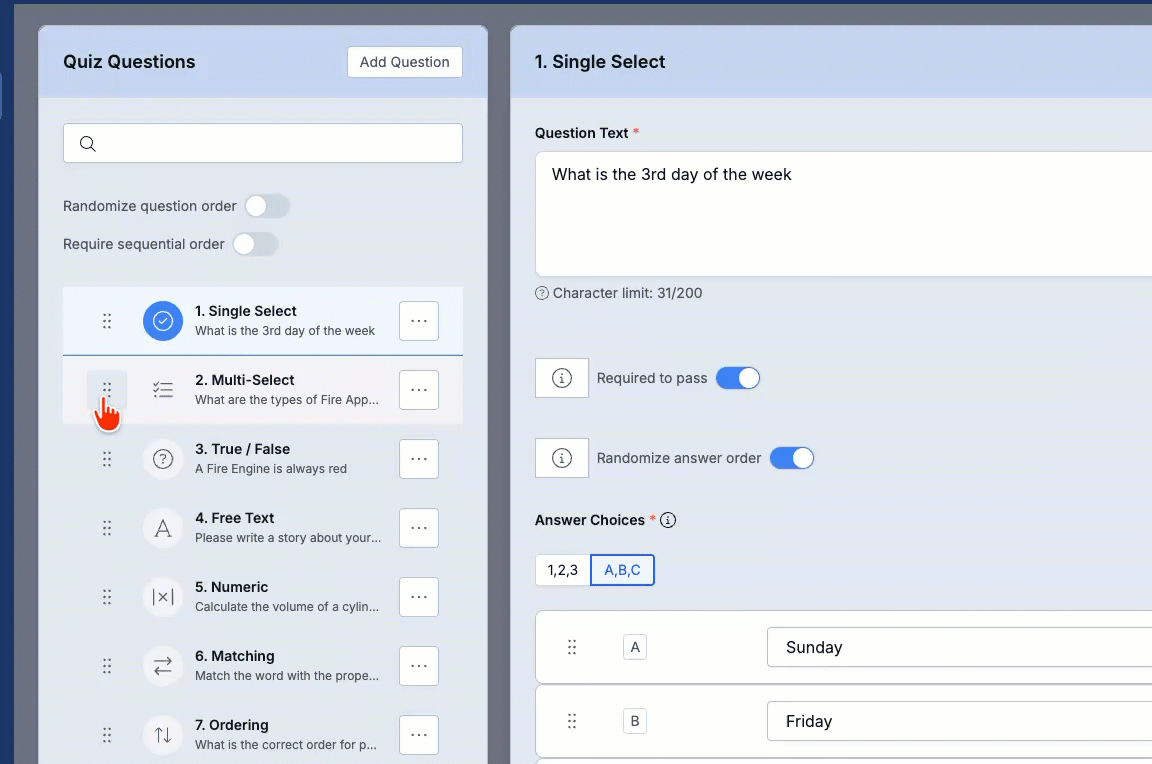Disable the Required to pass toggle
The width and height of the screenshot is (1152, 764).
(738, 378)
